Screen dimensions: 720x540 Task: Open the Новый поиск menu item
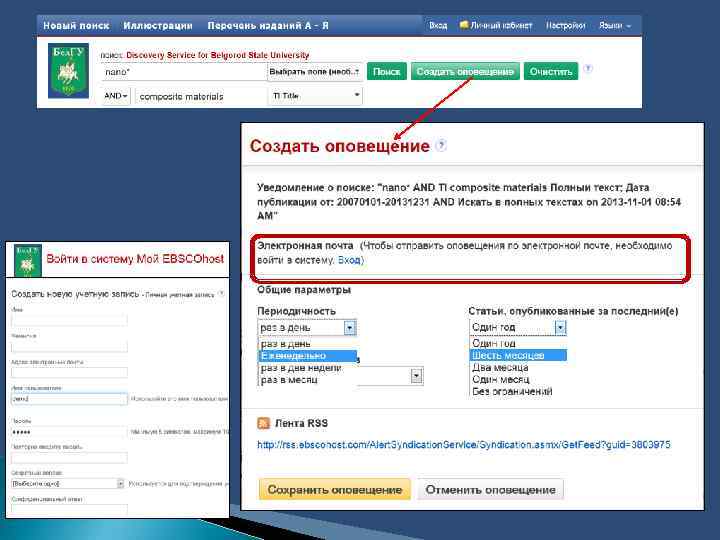click(x=76, y=26)
